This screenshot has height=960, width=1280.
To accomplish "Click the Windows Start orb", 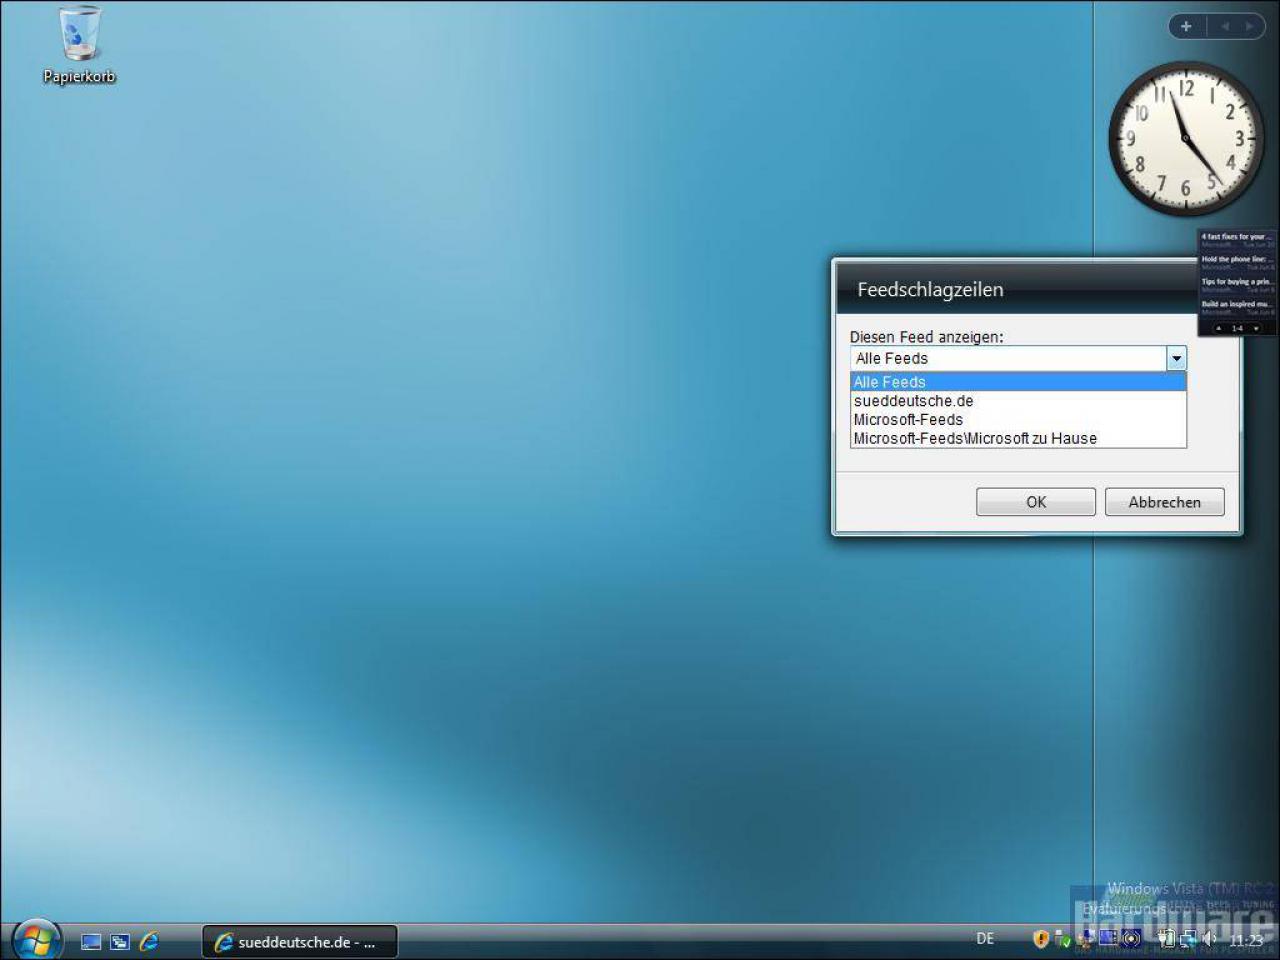I will pos(37,939).
